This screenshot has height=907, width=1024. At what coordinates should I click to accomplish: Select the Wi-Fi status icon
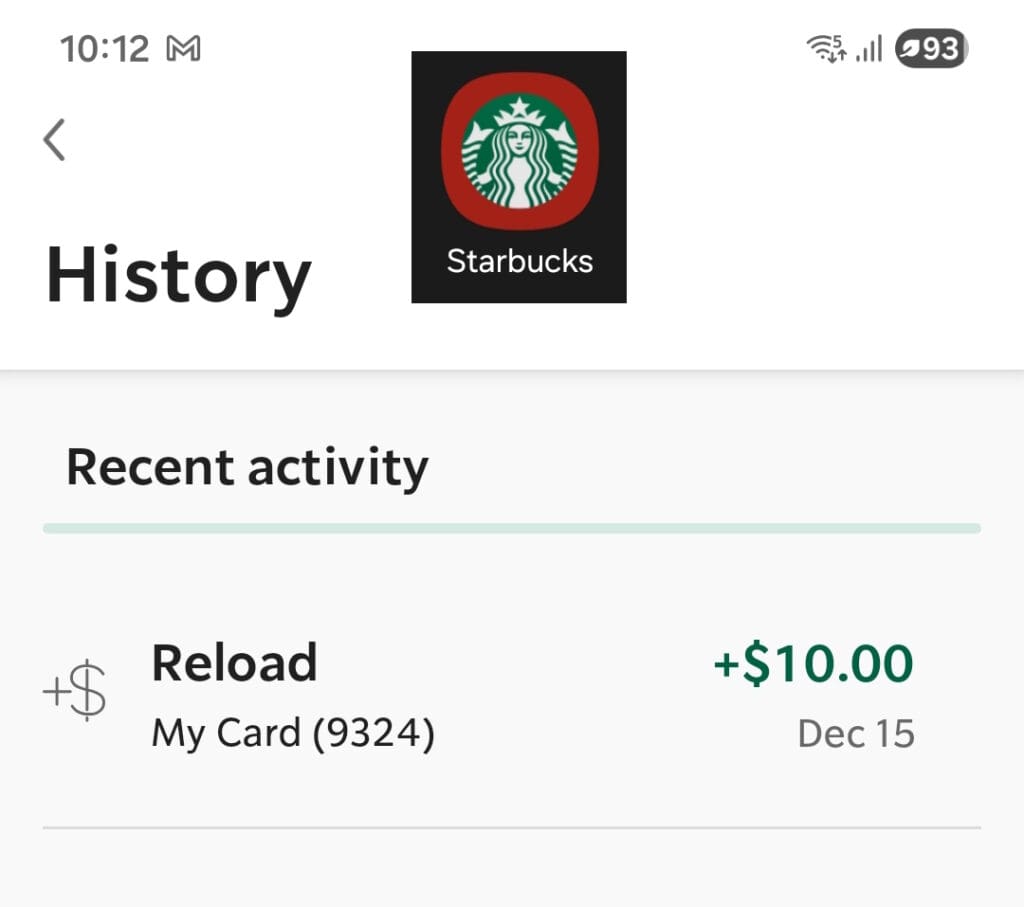[822, 47]
